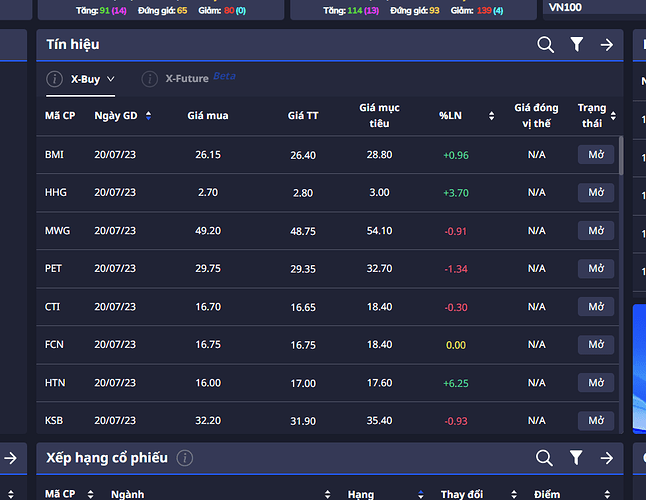646x500 pixels.
Task: Click Mở button for BMI row
Action: (x=596, y=154)
